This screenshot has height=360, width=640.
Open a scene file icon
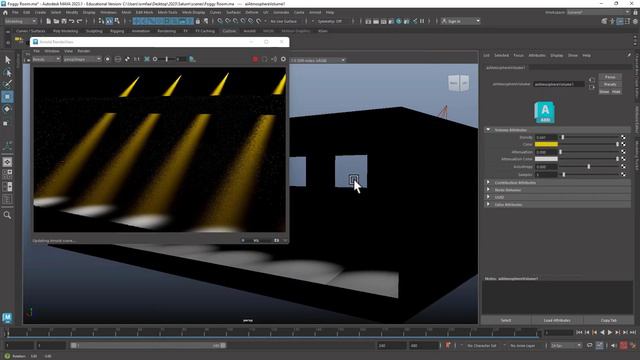56,21
